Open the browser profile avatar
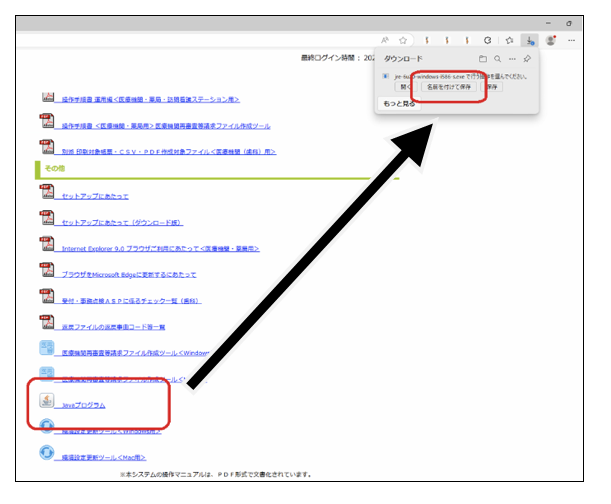Screen dimensions: 611x504 tap(551, 40)
